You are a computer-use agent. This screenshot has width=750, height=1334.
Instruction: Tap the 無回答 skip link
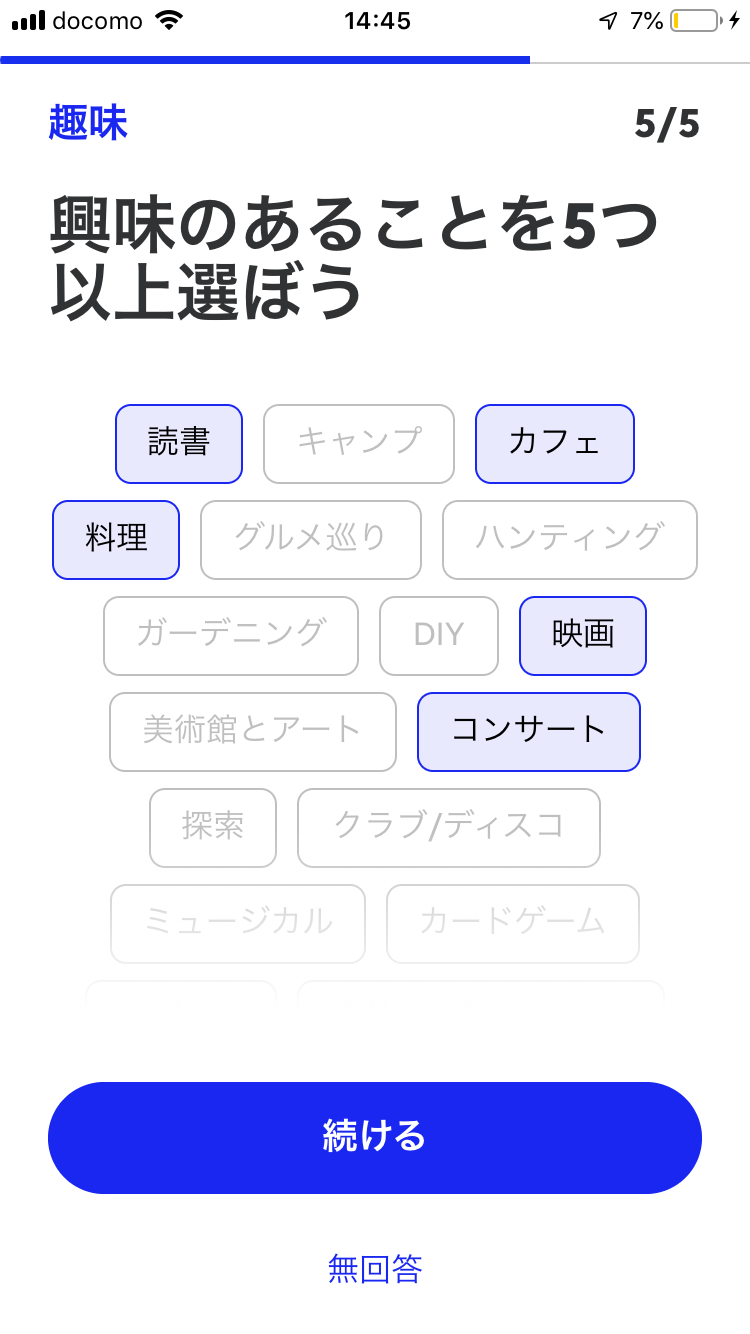point(375,1268)
